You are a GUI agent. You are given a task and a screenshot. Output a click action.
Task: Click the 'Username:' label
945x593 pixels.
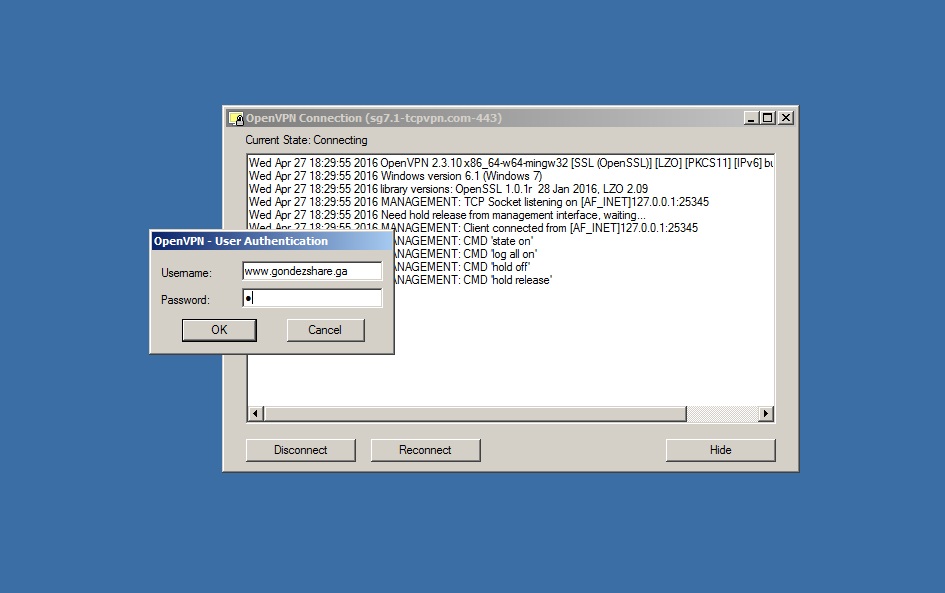click(186, 273)
